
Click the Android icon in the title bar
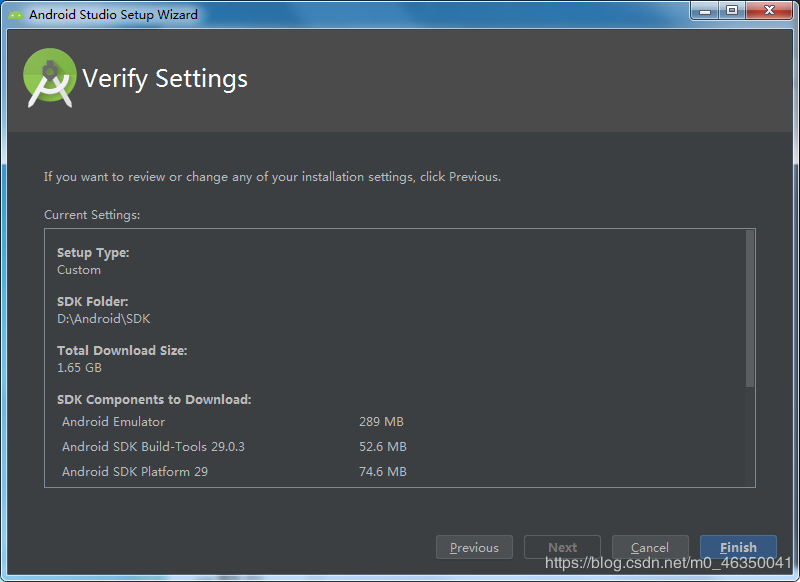(16, 15)
